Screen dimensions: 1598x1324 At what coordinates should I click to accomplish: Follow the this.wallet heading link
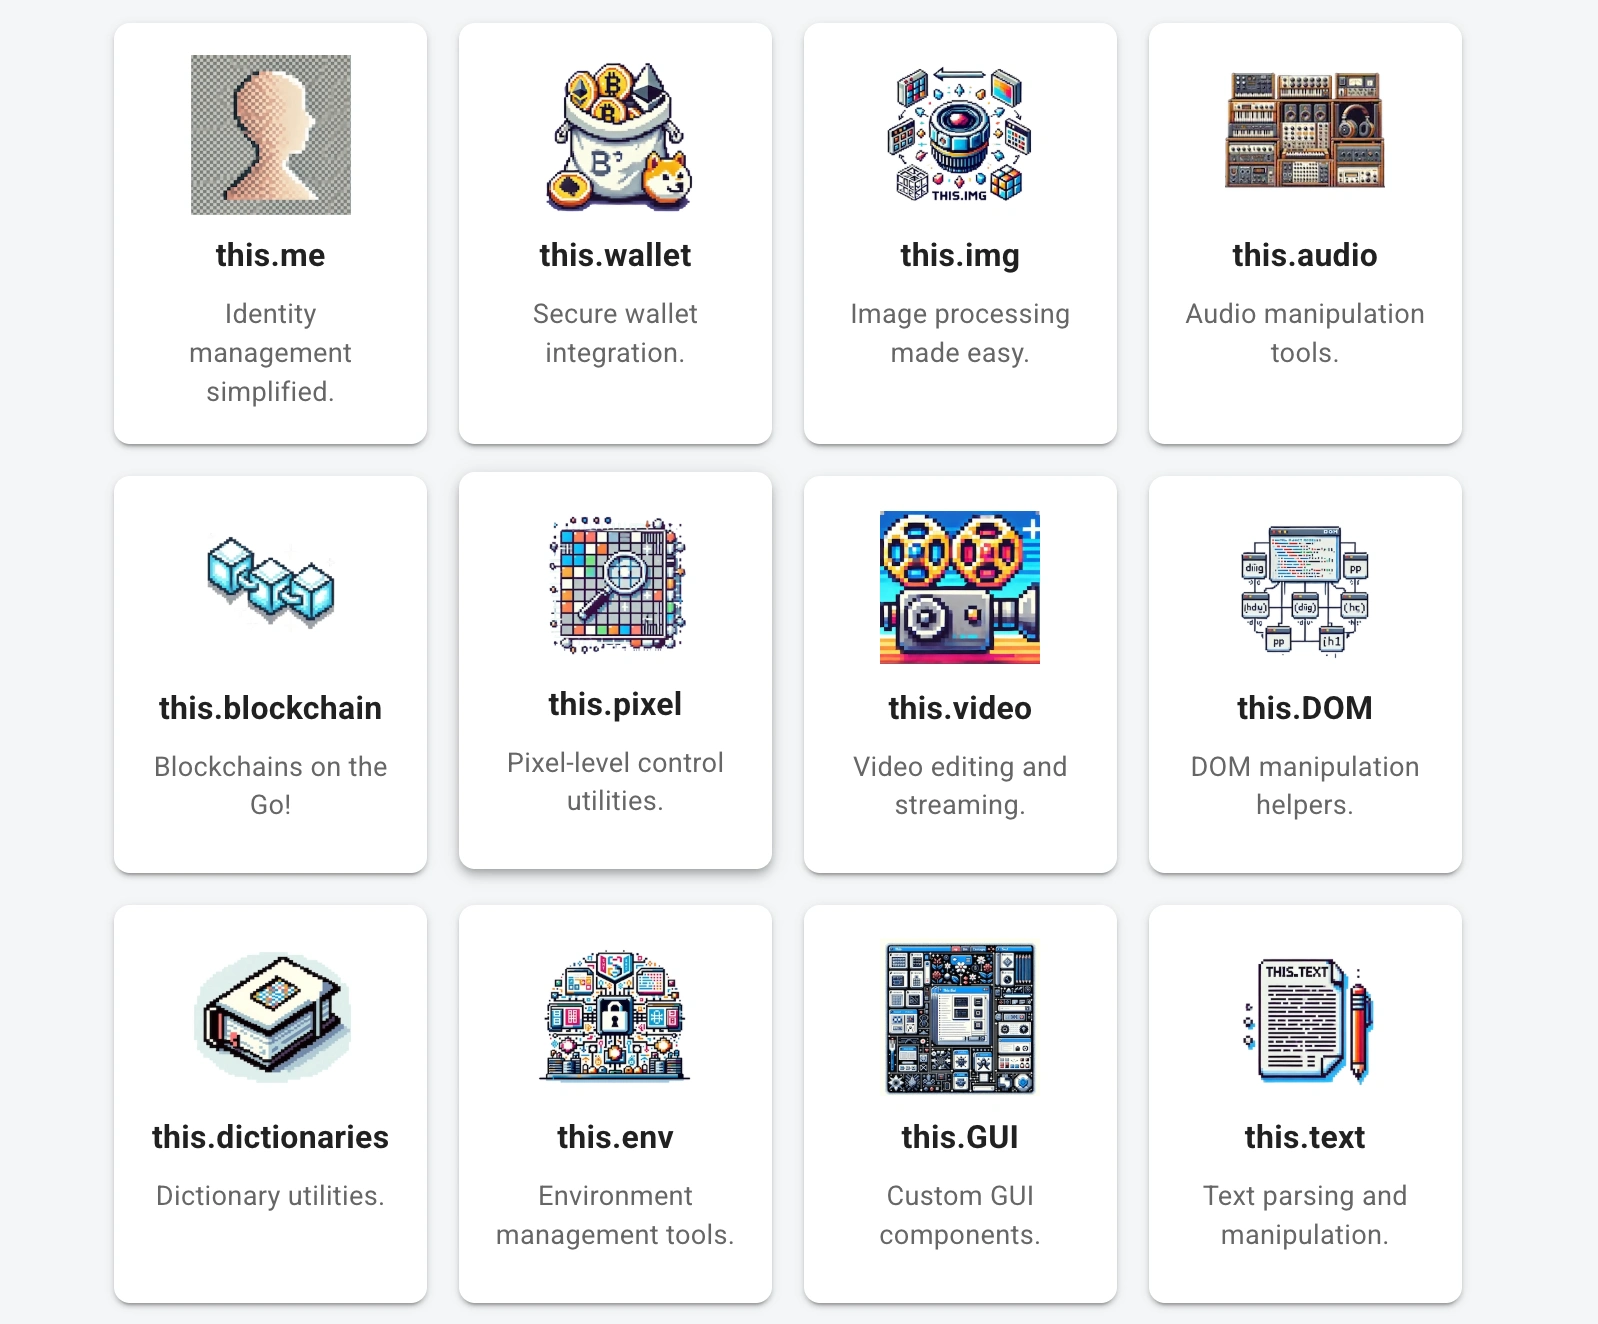click(616, 255)
